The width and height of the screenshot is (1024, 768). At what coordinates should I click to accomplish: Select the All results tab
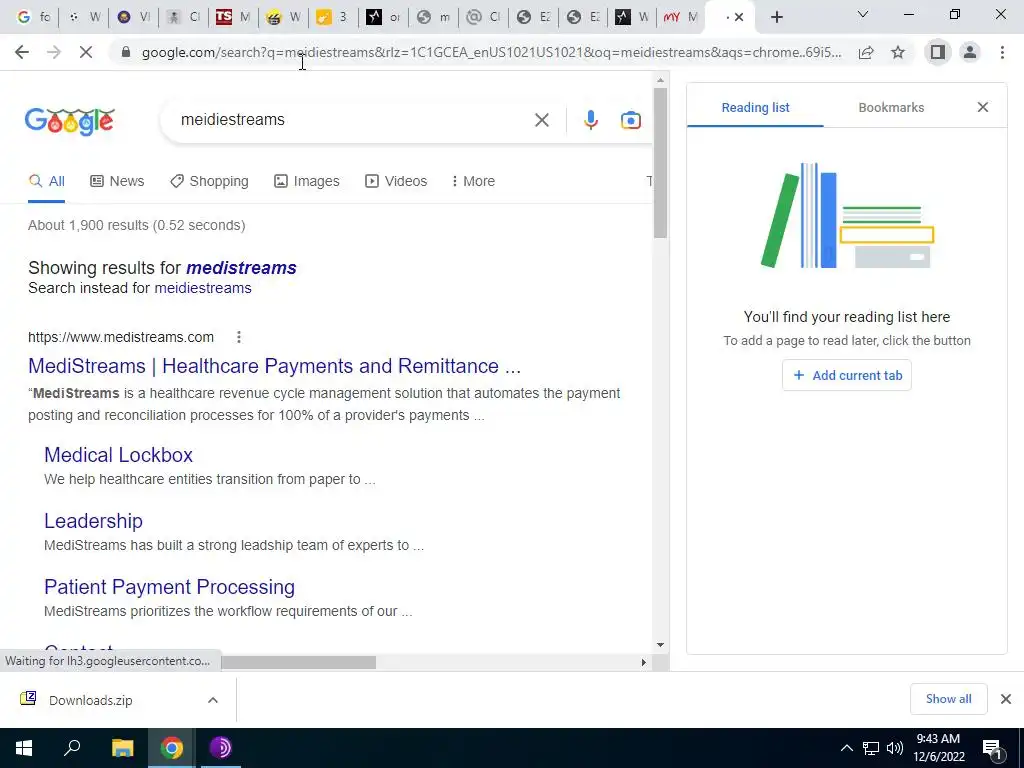46,181
